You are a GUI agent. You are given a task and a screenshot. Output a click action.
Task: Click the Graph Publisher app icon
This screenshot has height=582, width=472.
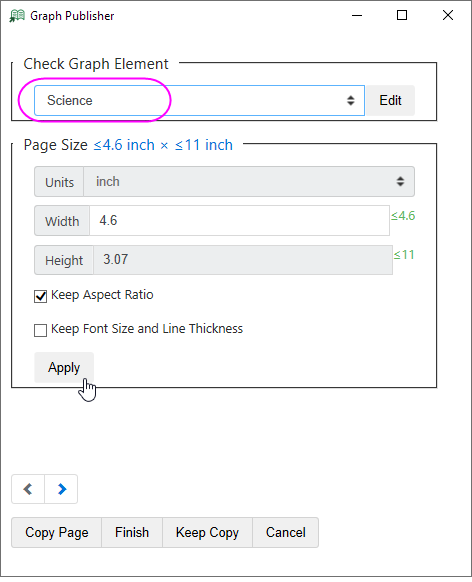click(x=17, y=16)
